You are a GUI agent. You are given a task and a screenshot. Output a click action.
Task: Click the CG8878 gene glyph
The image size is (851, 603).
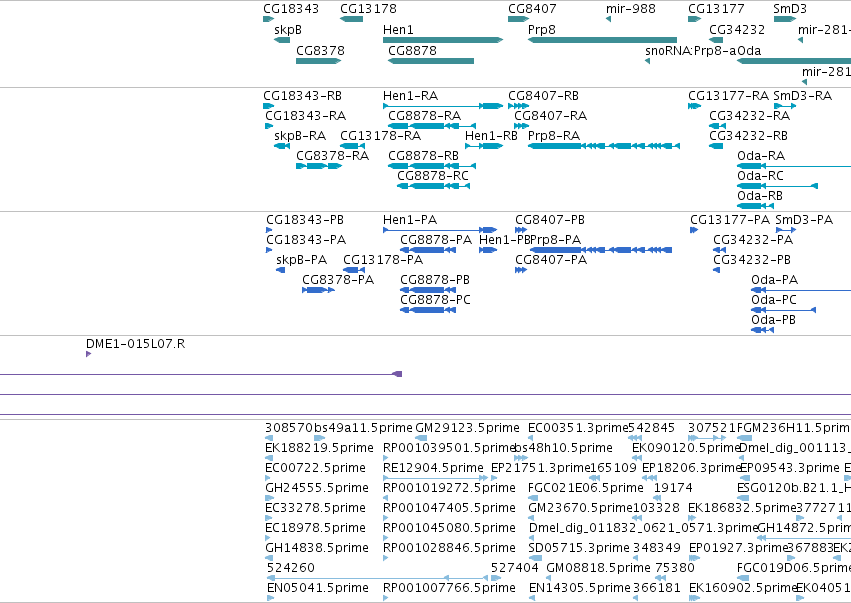click(x=431, y=61)
